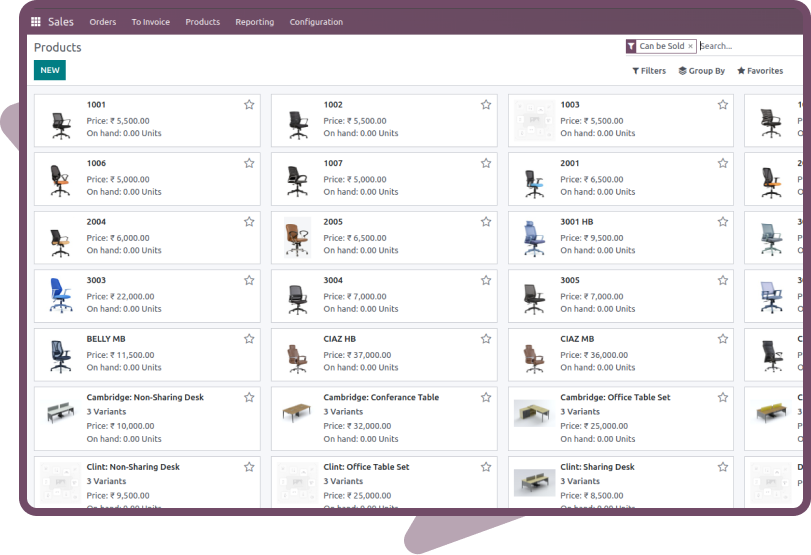Open the Configuration menu link
The image size is (811, 555).
pyautogui.click(x=316, y=22)
